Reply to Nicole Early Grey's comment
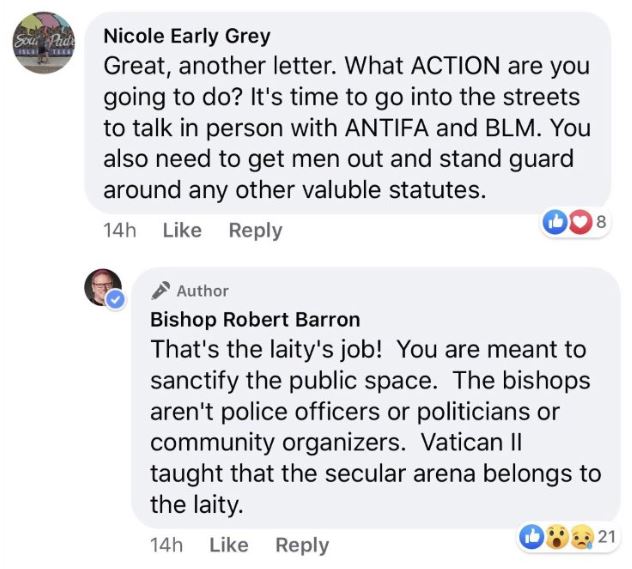 255,231
